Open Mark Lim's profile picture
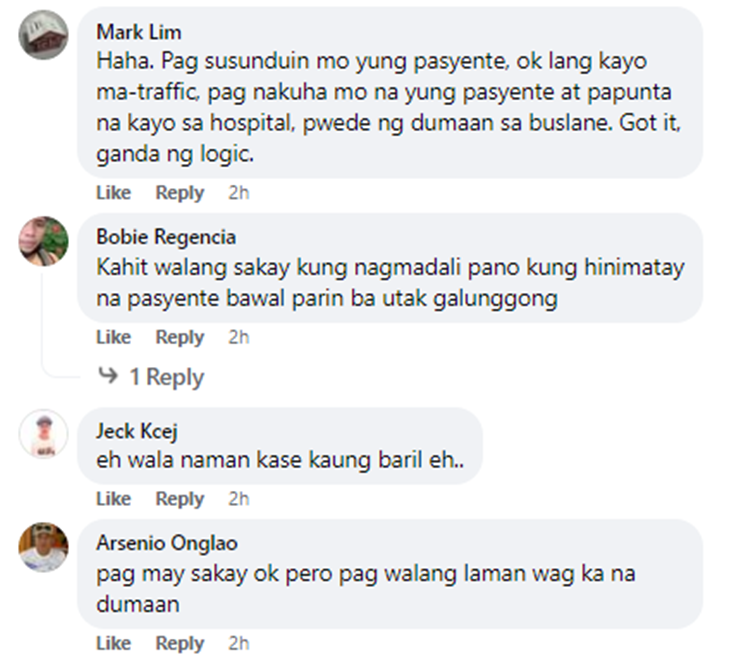This screenshot has height=657, width=750. tap(44, 35)
